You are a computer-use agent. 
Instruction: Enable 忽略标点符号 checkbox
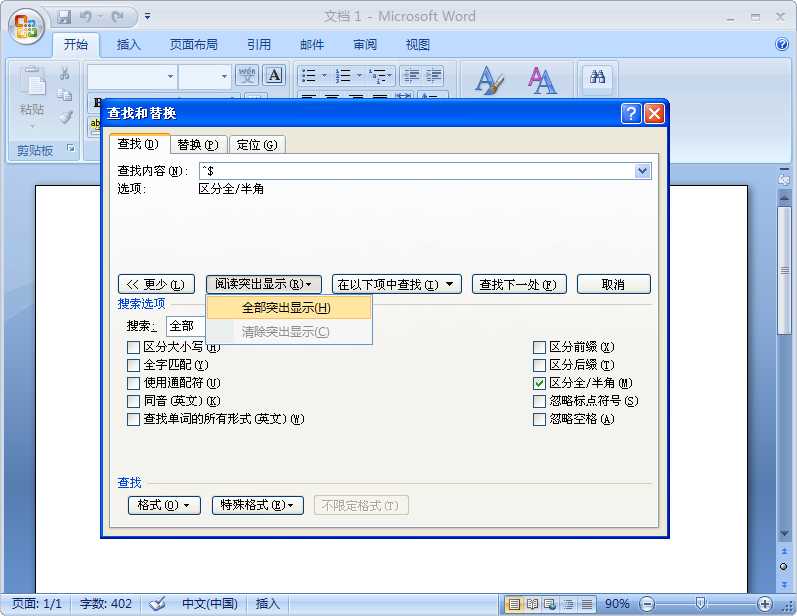click(539, 401)
